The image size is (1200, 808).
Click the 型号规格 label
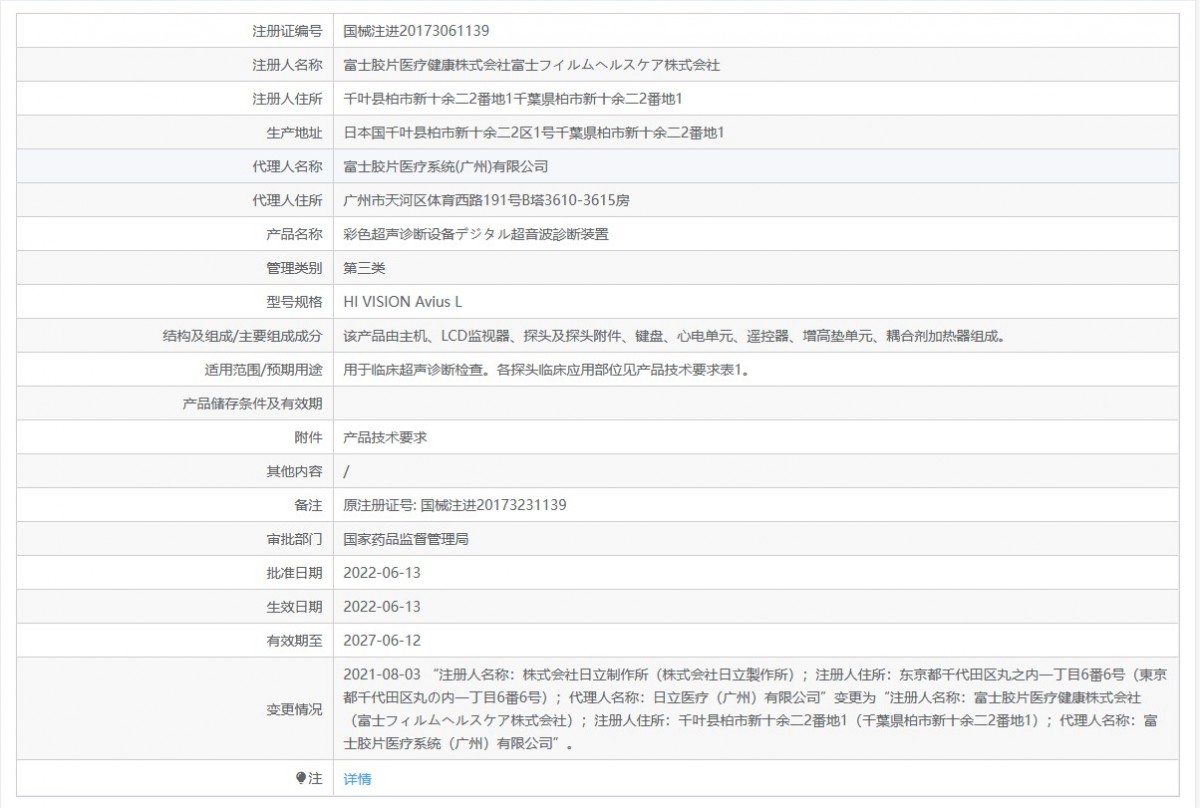pos(294,302)
